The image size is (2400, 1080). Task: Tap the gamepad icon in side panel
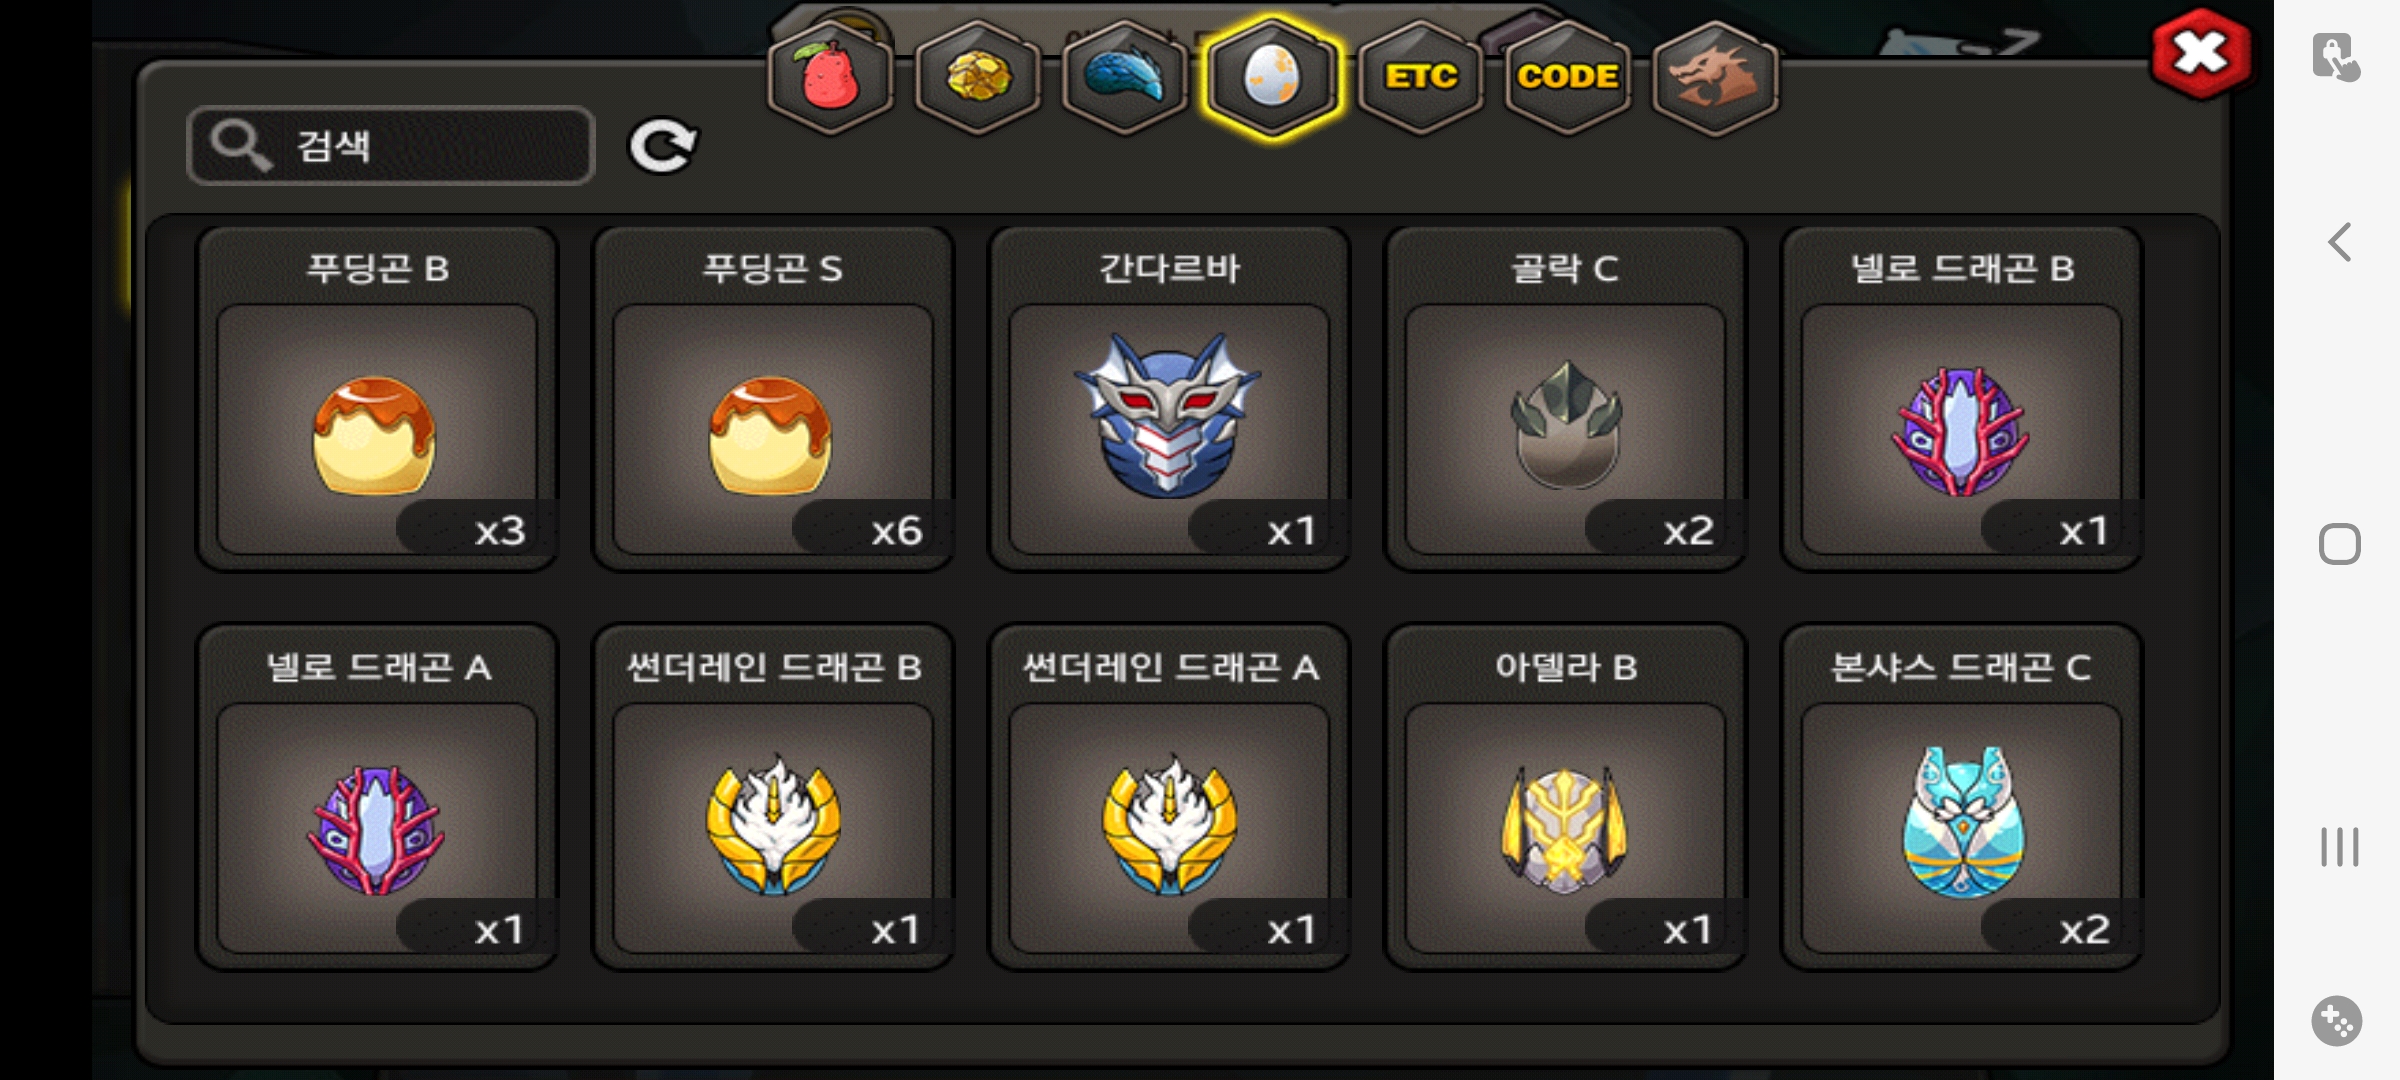coord(2337,1021)
